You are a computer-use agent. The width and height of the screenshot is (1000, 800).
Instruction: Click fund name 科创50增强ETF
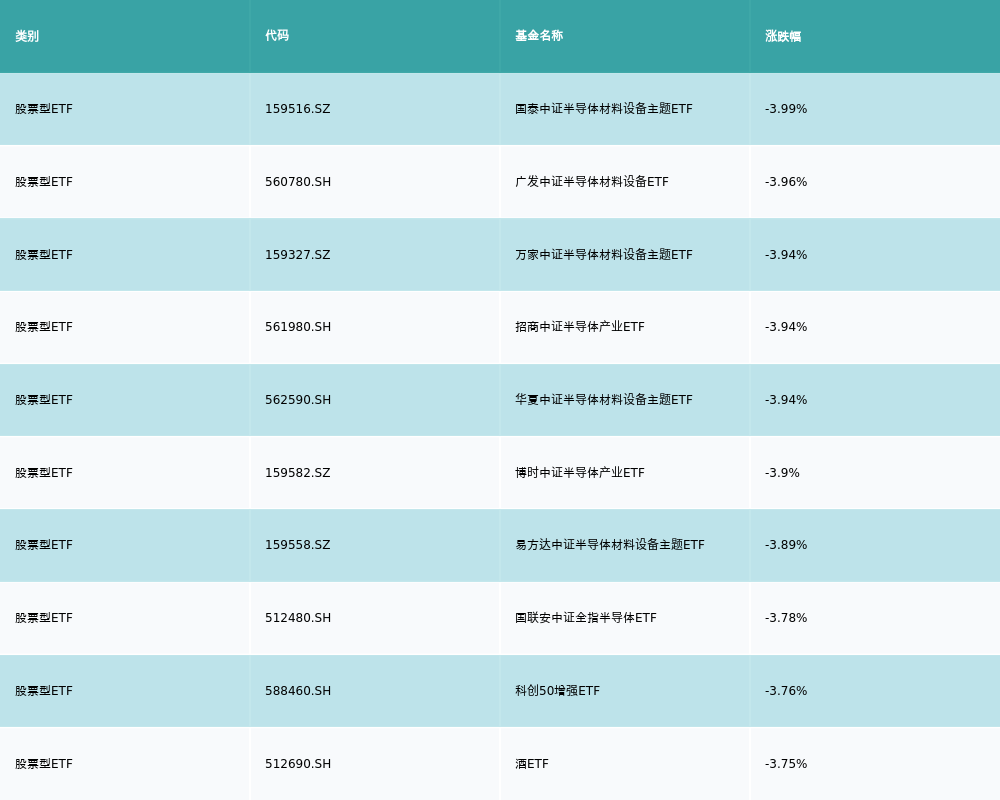click(x=557, y=691)
